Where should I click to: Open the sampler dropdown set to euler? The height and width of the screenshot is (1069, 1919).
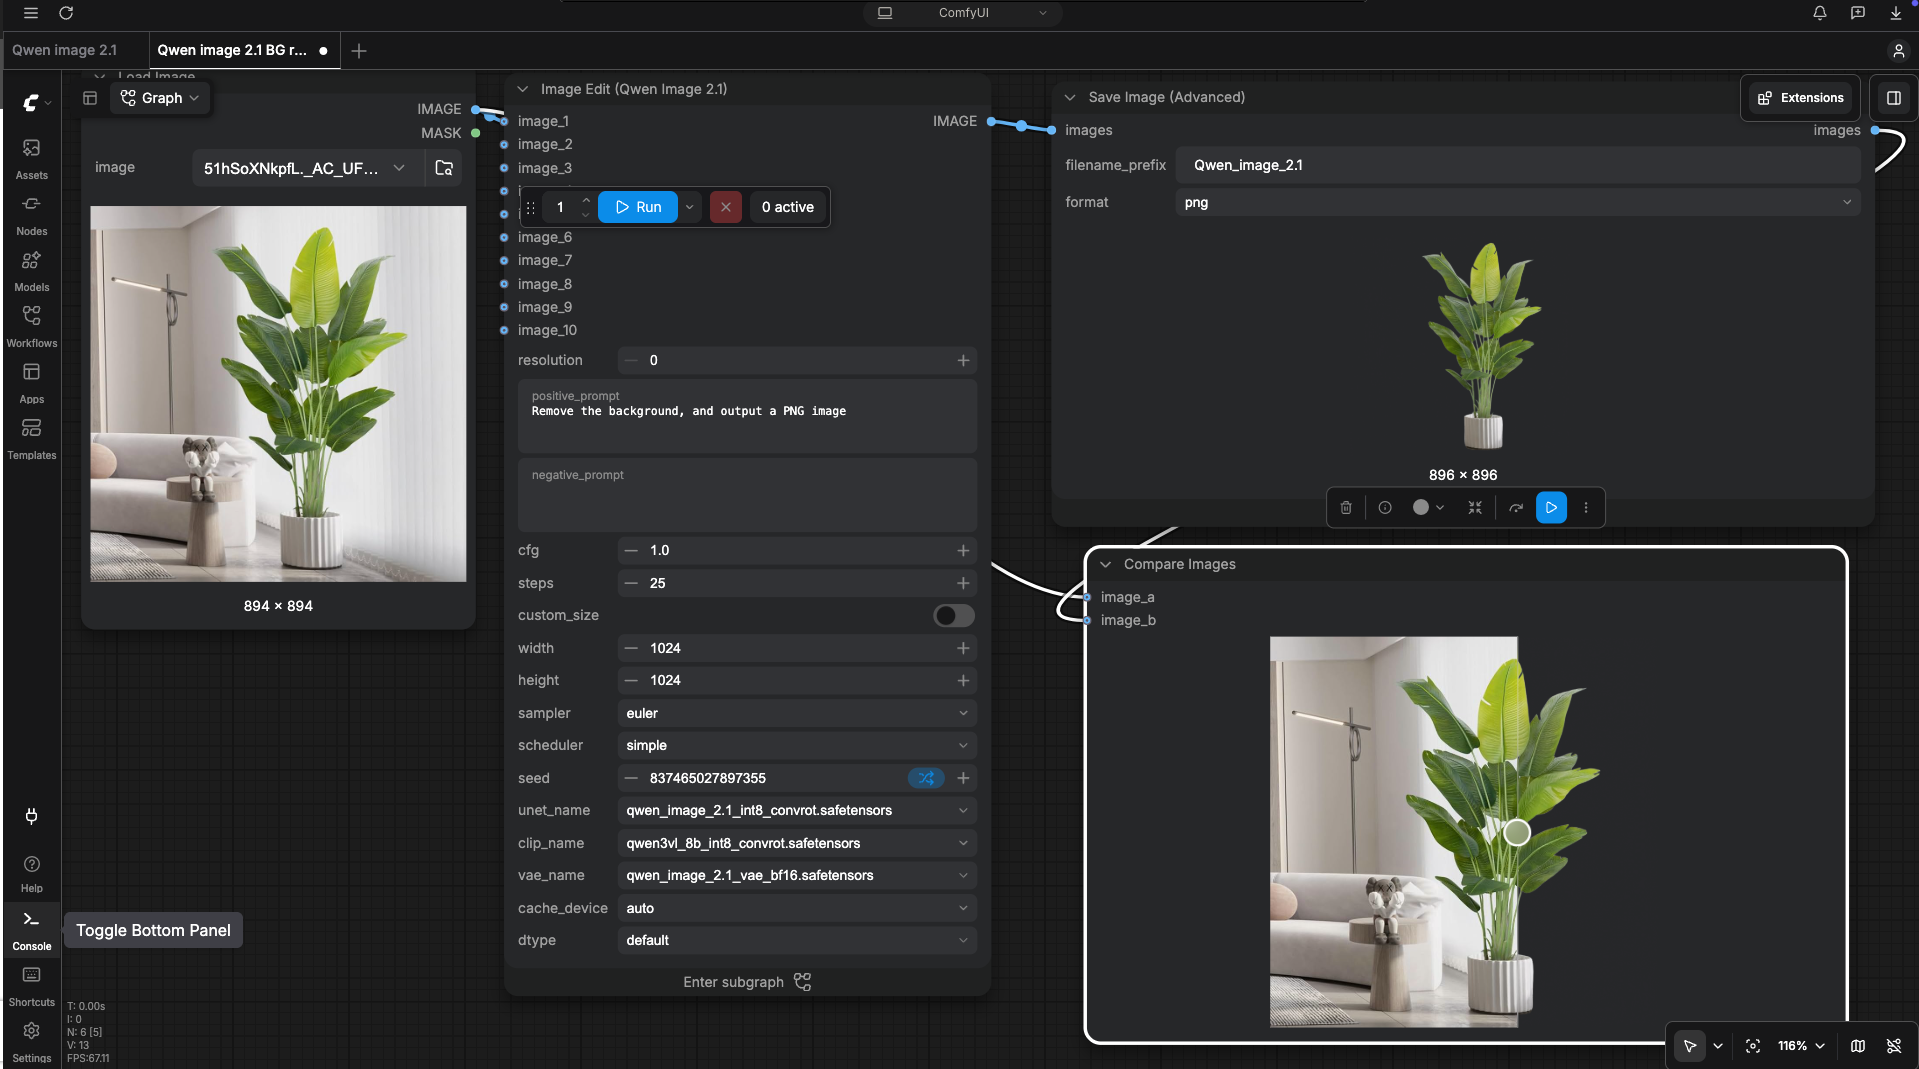[x=796, y=713]
